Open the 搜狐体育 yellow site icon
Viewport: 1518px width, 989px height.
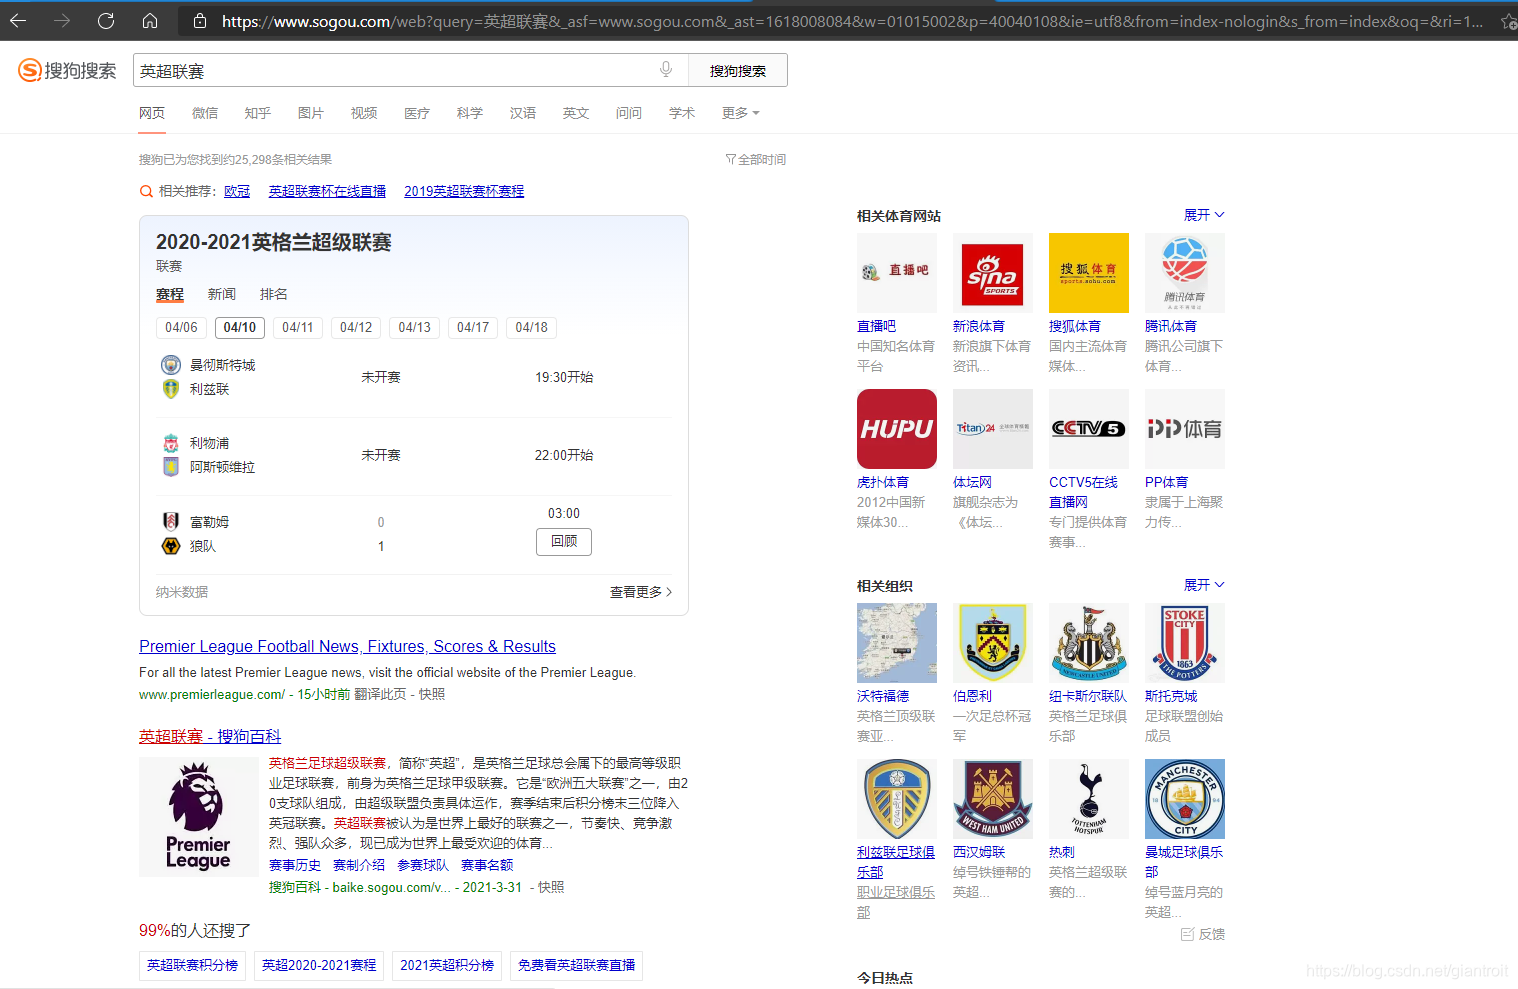[x=1089, y=273]
